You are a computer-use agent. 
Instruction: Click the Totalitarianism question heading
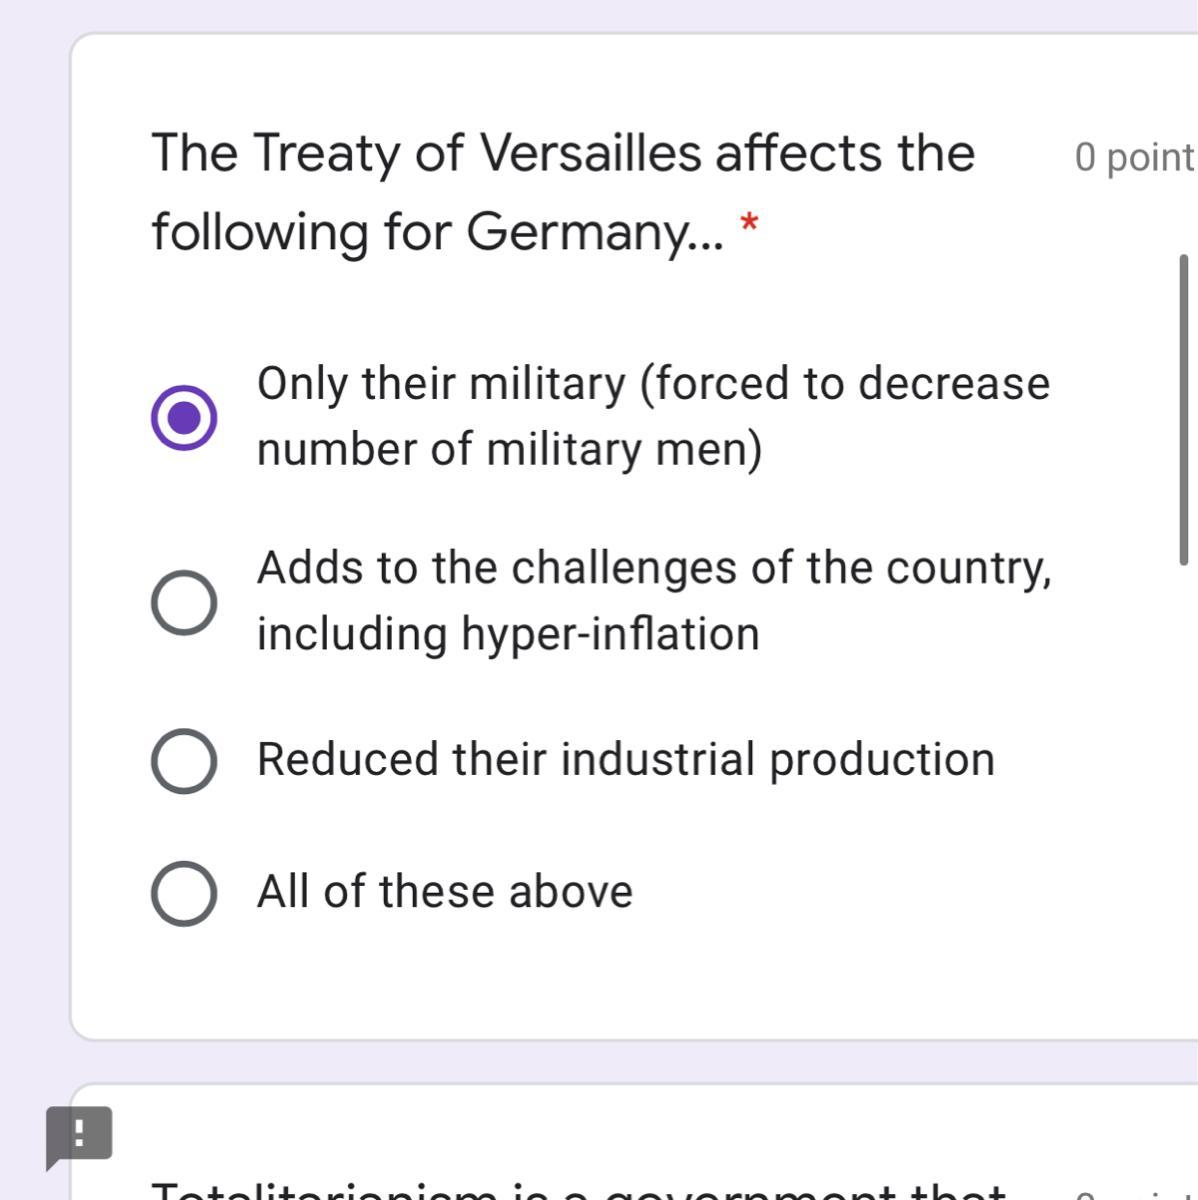pyautogui.click(x=578, y=1190)
